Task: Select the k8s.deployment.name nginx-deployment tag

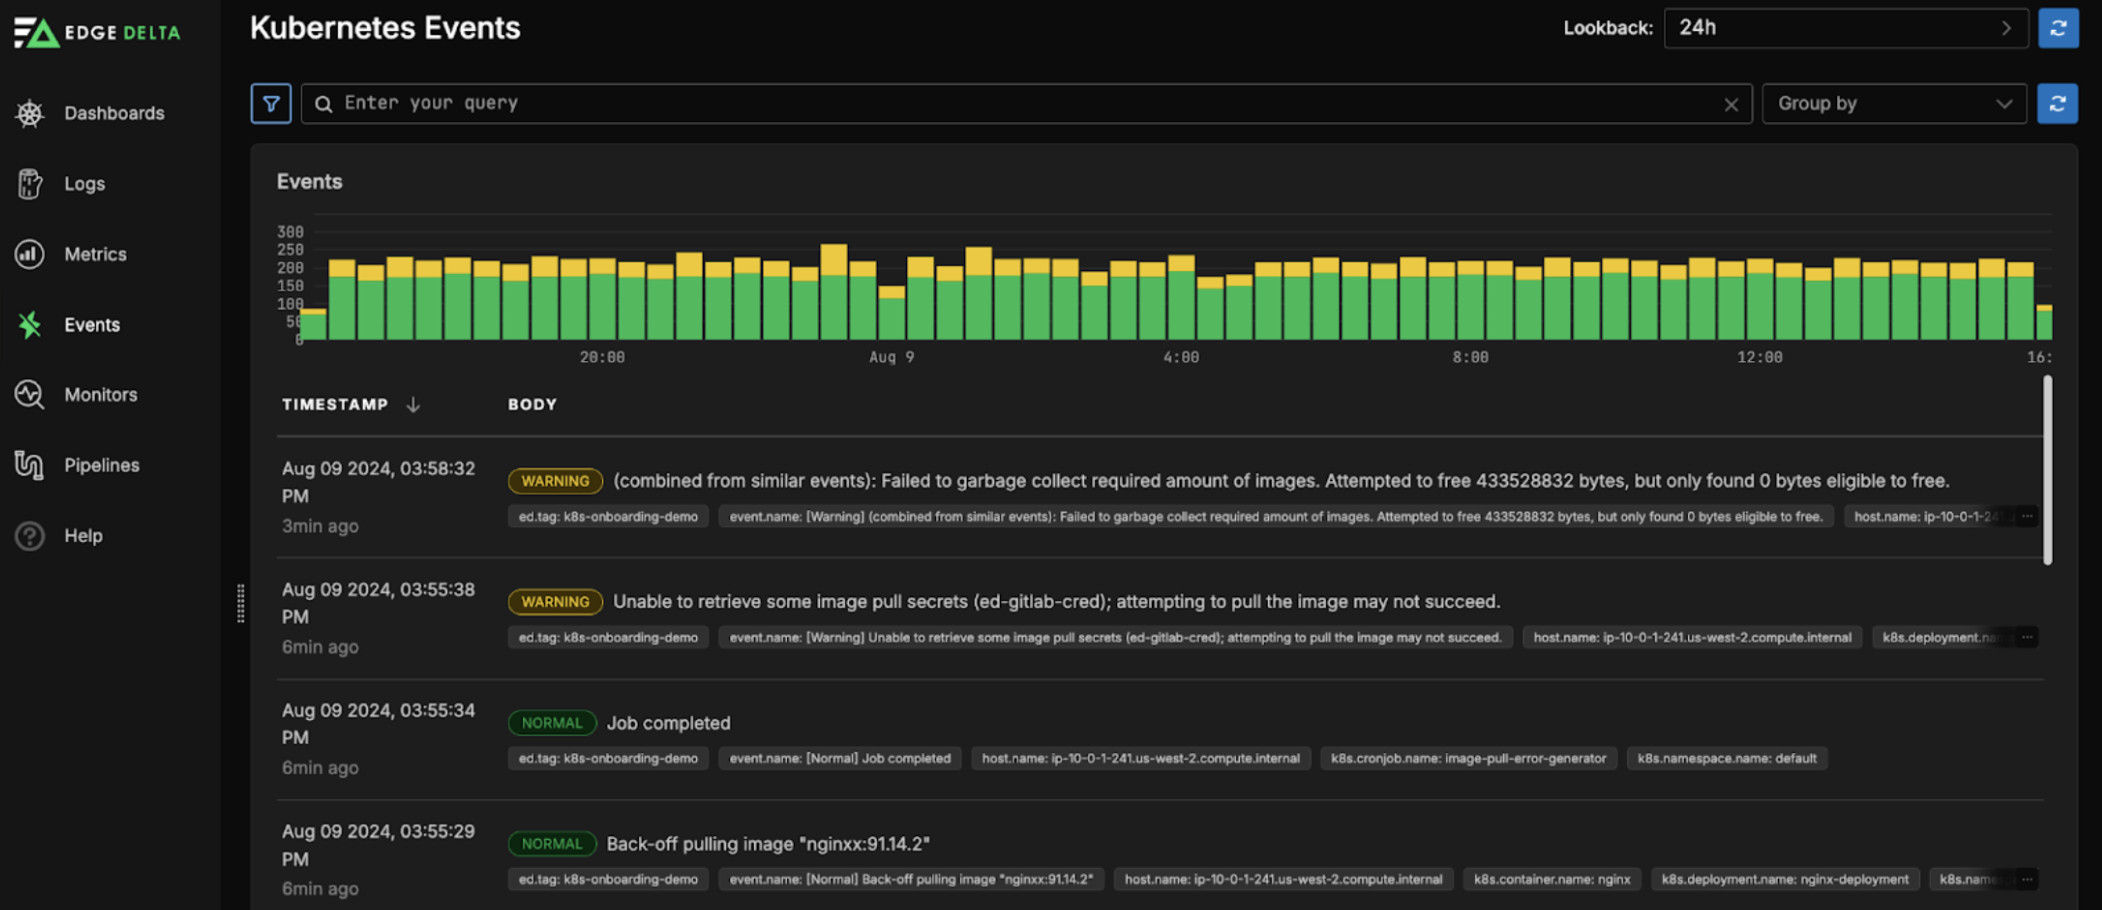Action: [x=1784, y=879]
